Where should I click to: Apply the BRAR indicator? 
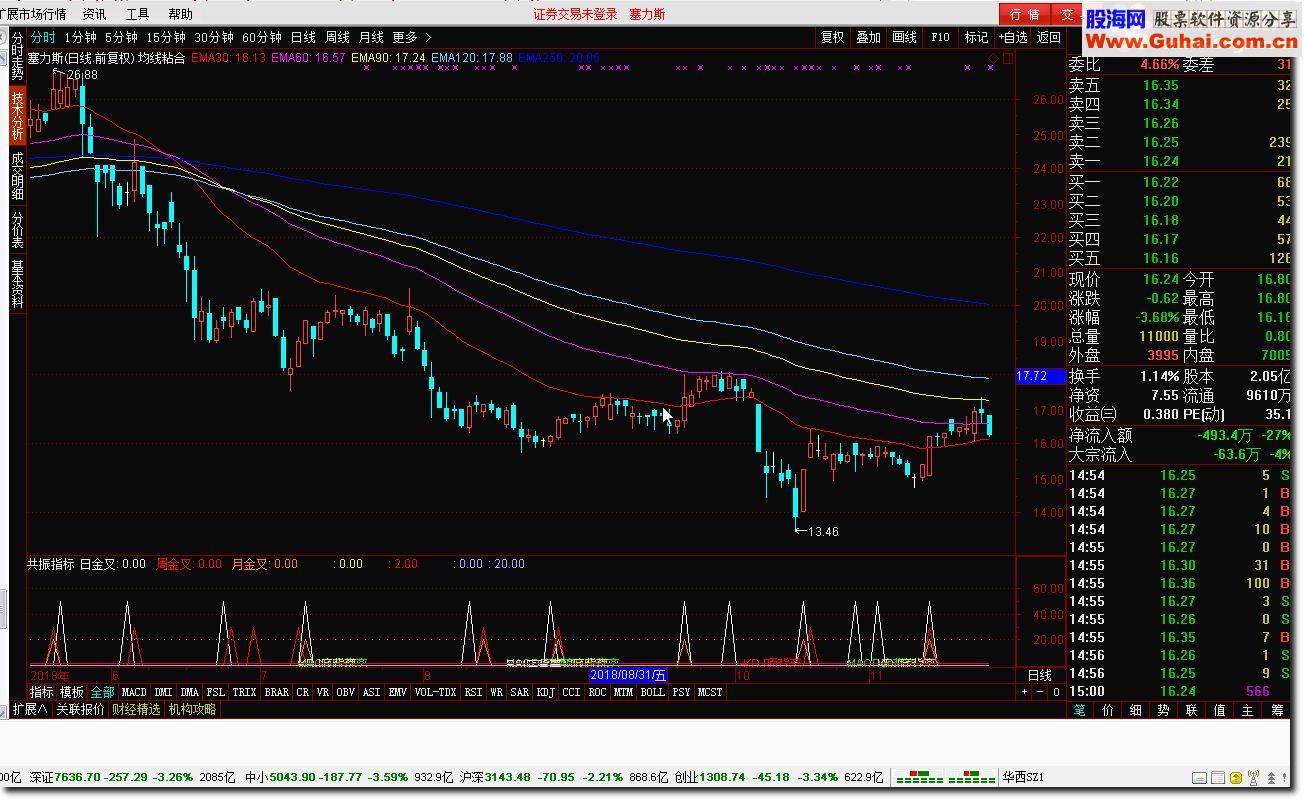[x=277, y=692]
